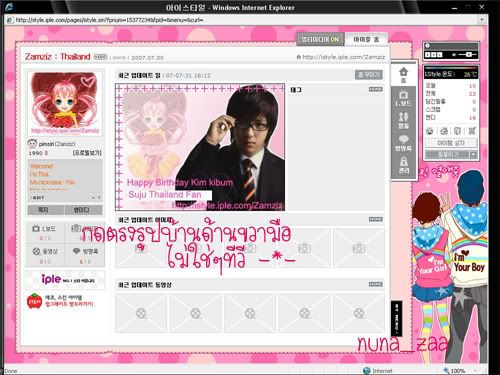Adjust the music player volume slider knob
Screen dimensions: 500x375
tap(469, 54)
